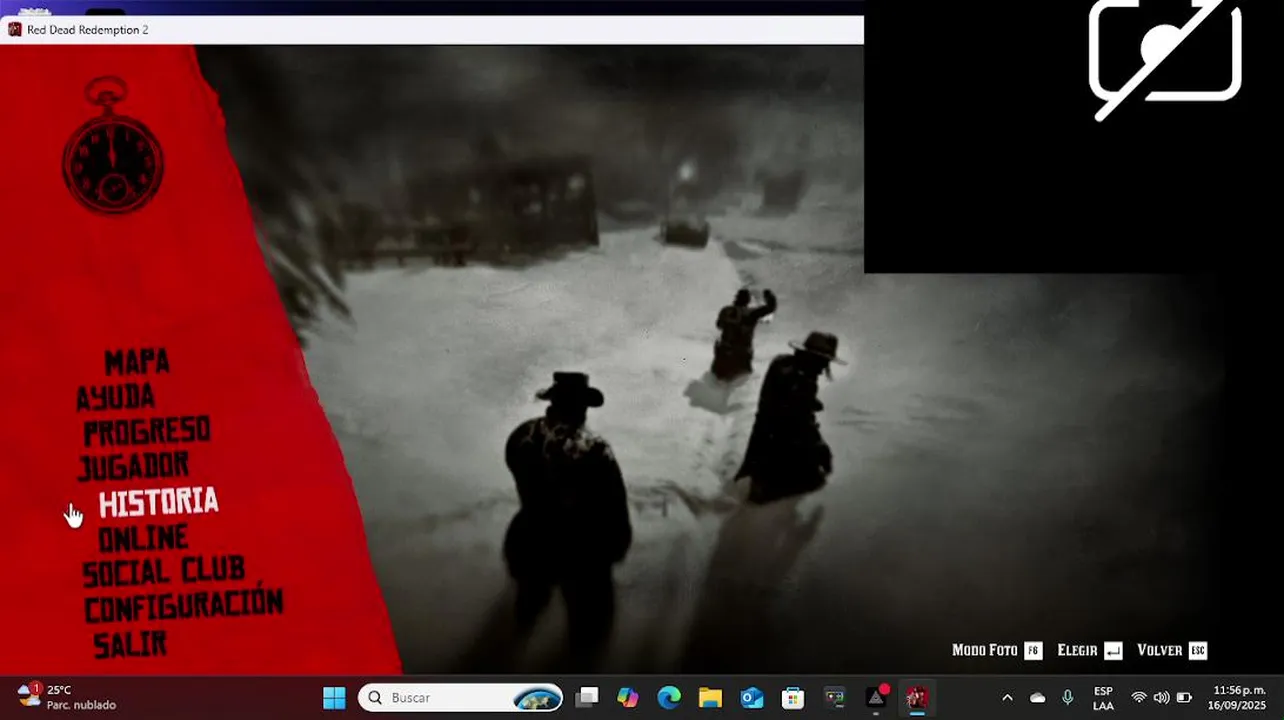Open the ONLINE menu entry

[143, 537]
